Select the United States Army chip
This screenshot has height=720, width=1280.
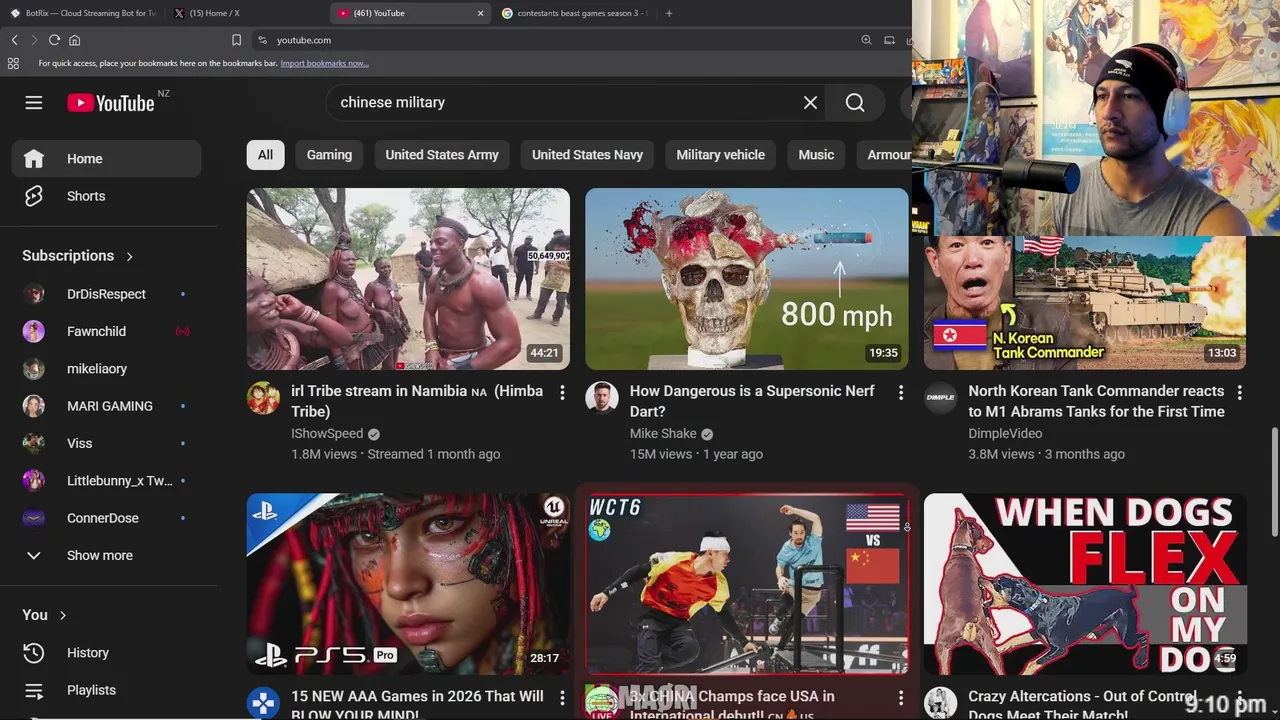point(442,155)
